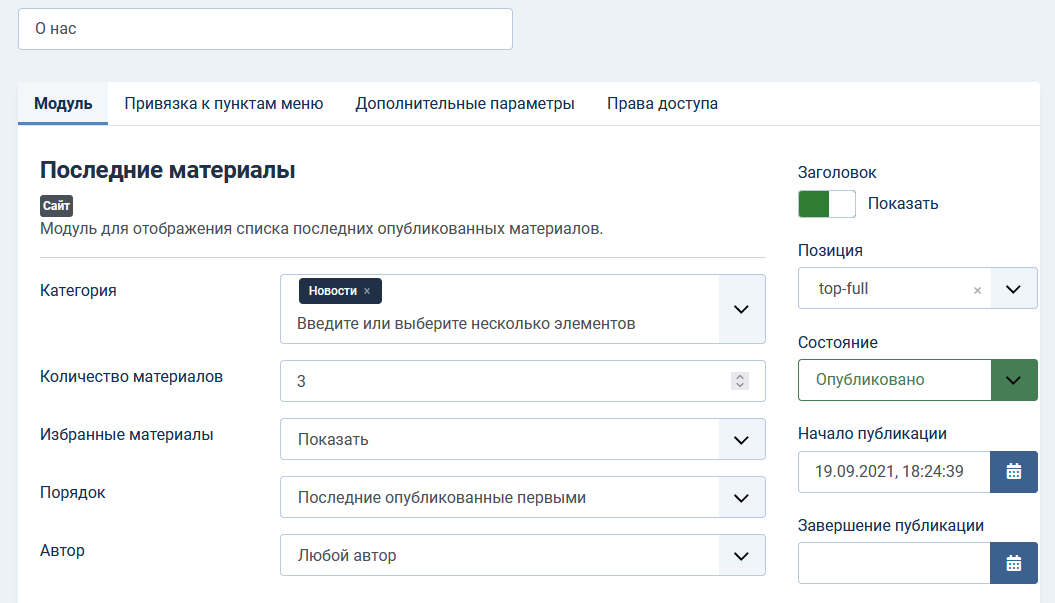
Task: Select the Модуль tab
Action: [63, 104]
